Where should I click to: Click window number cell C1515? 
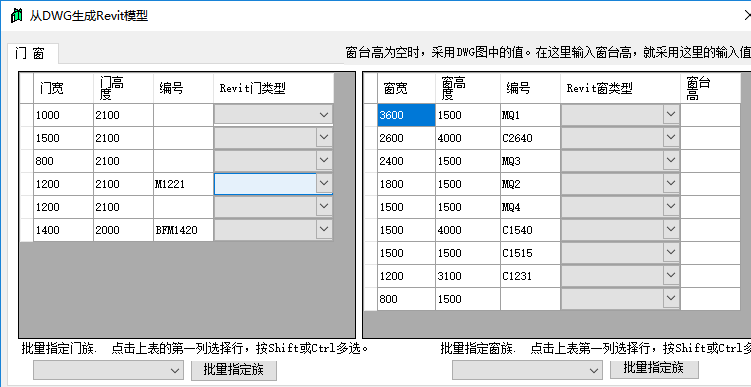click(x=530, y=253)
